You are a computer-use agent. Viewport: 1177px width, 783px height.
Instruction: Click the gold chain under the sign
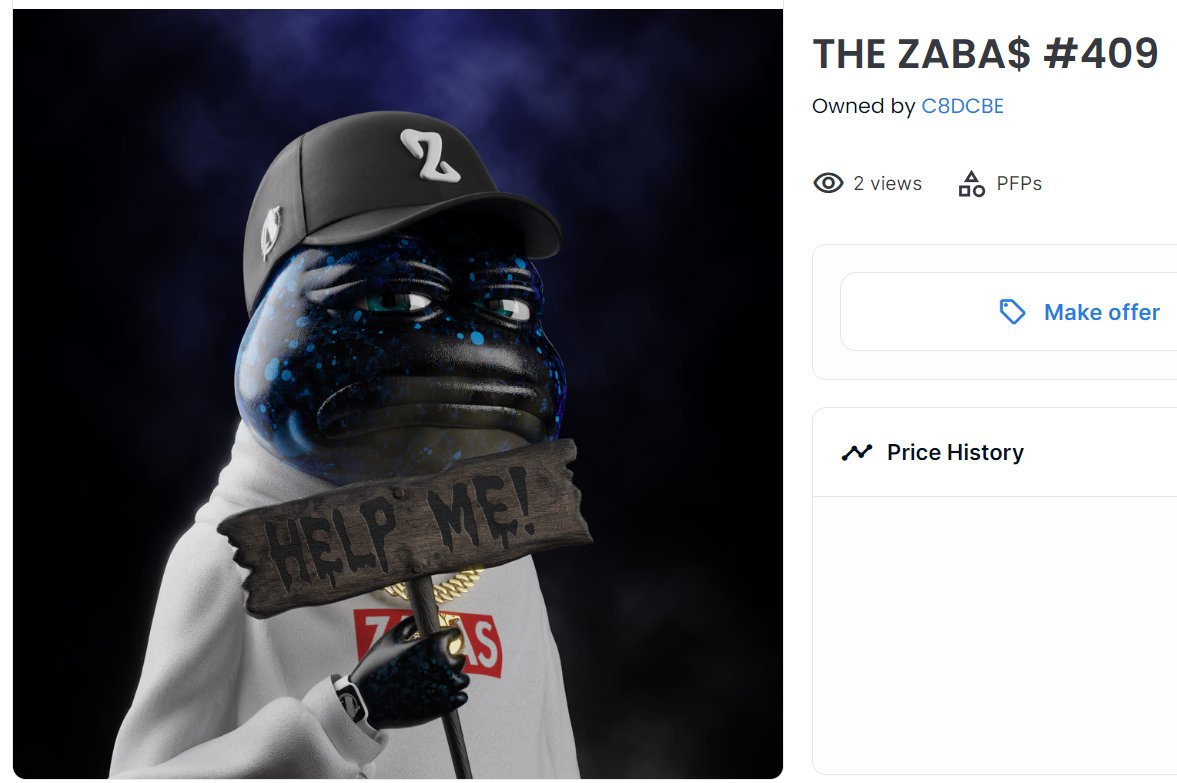click(439, 586)
